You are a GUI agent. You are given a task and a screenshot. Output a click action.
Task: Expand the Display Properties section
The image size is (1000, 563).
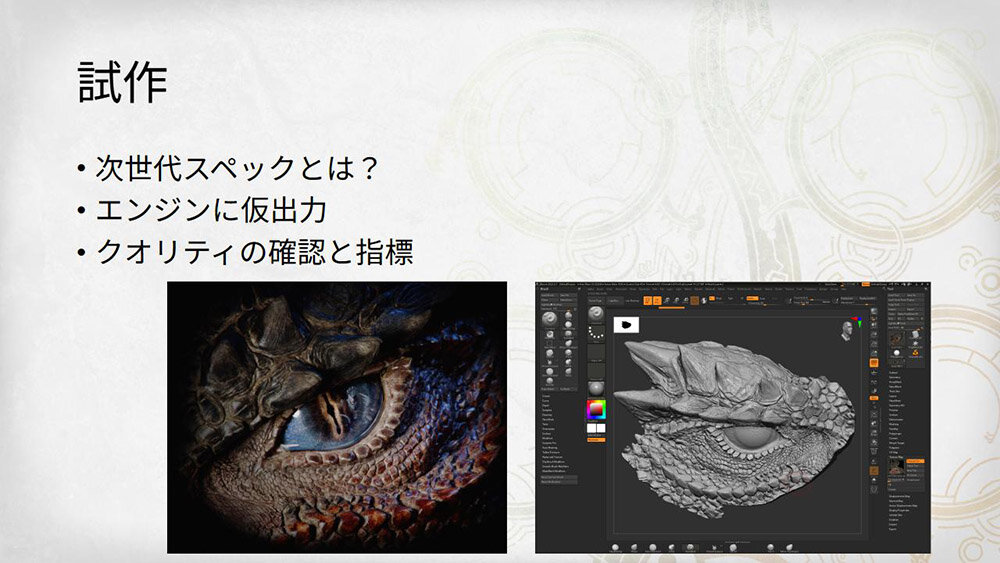[x=899, y=511]
